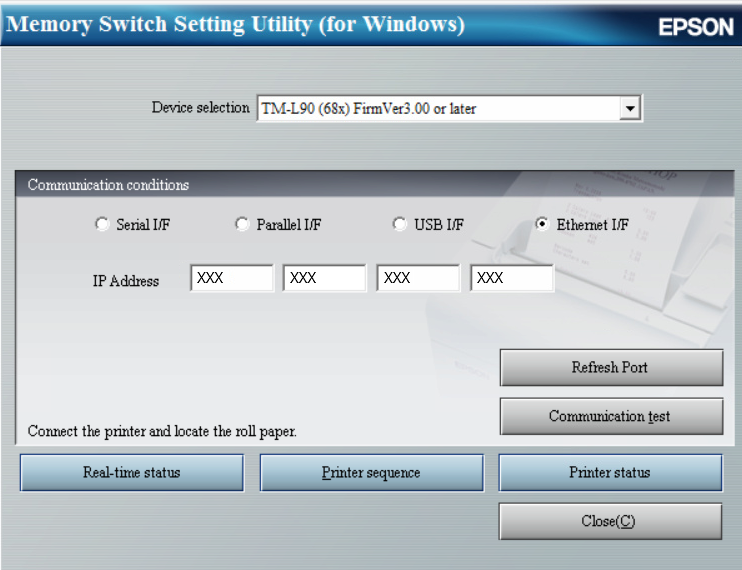This screenshot has height=570, width=742.
Task: Click the 'Connect the printer' status message
Action: pos(162,432)
